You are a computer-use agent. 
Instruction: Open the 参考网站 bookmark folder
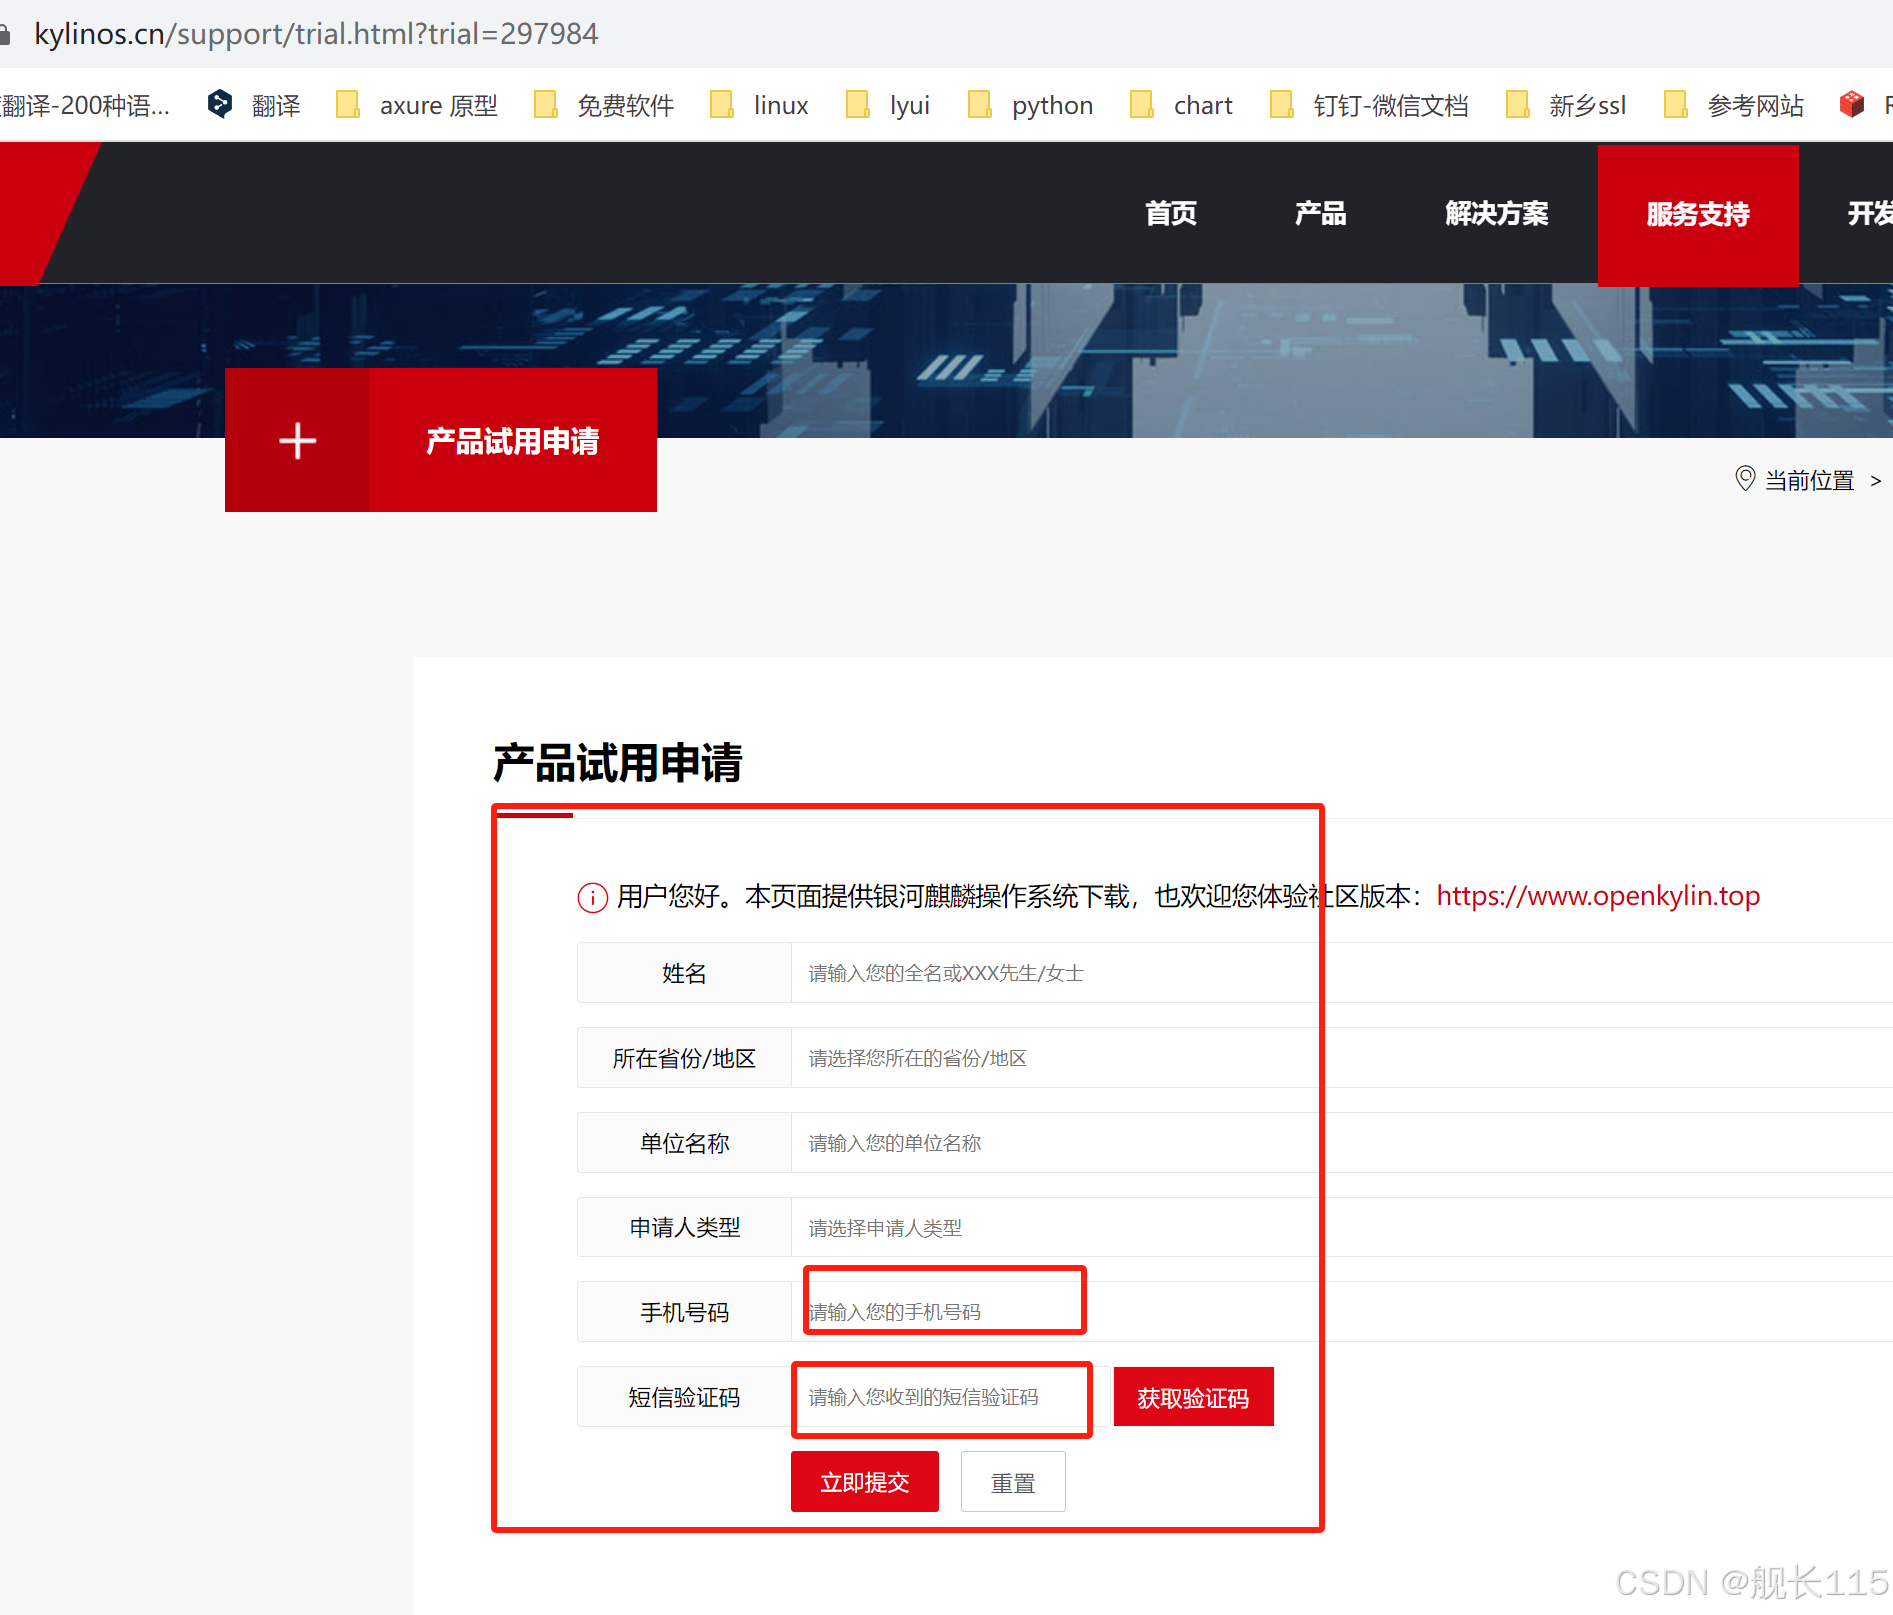[1734, 105]
